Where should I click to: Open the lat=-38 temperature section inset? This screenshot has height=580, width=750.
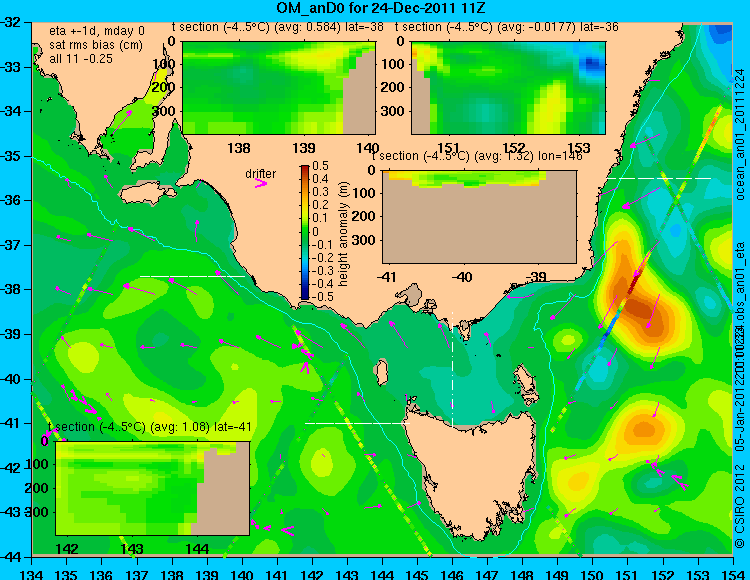click(279, 88)
